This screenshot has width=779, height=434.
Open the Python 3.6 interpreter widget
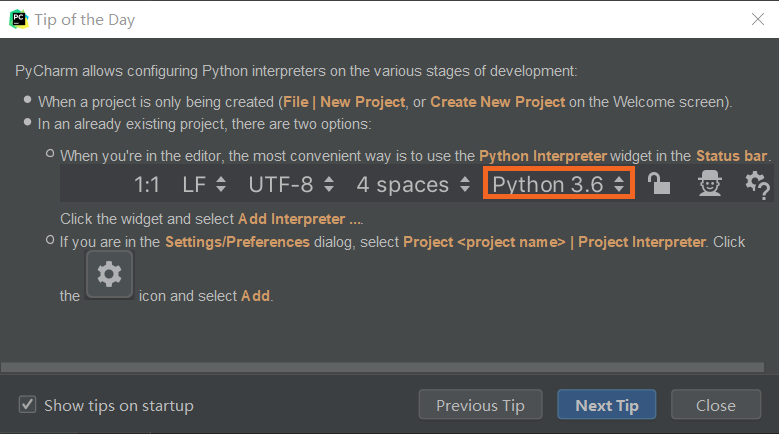point(558,184)
